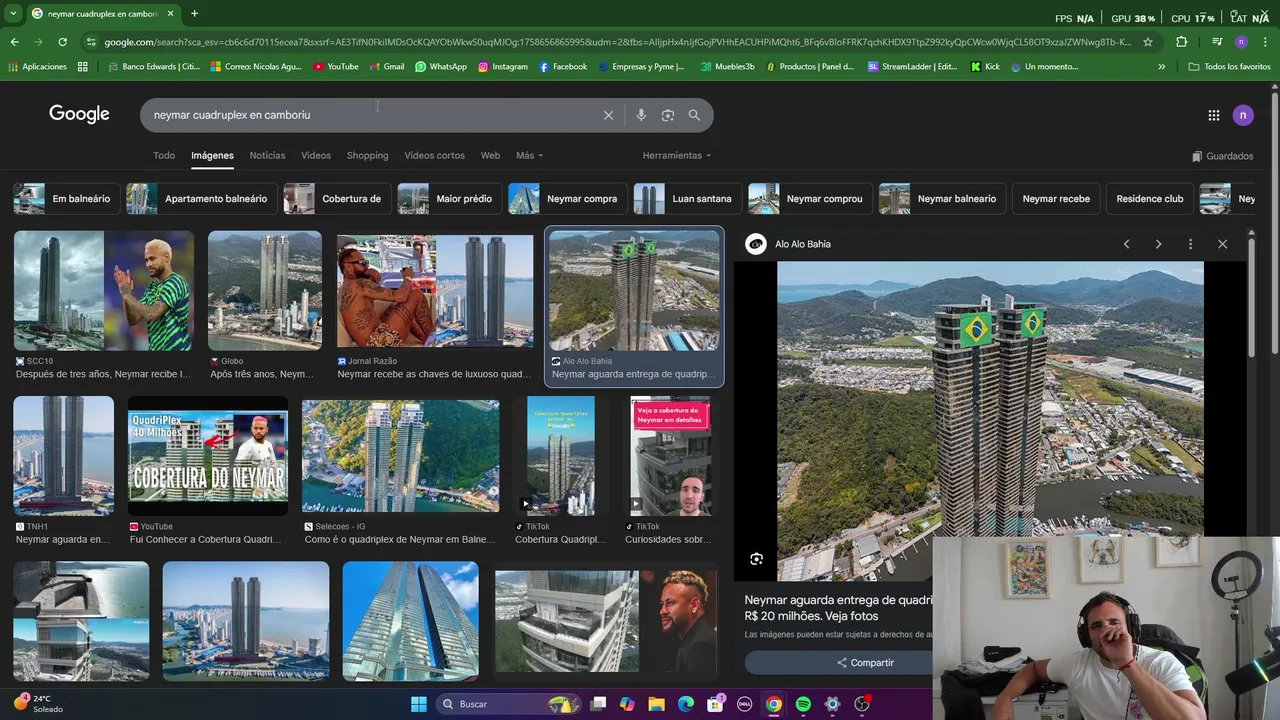Start a voice search with the microphone

[x=641, y=115]
